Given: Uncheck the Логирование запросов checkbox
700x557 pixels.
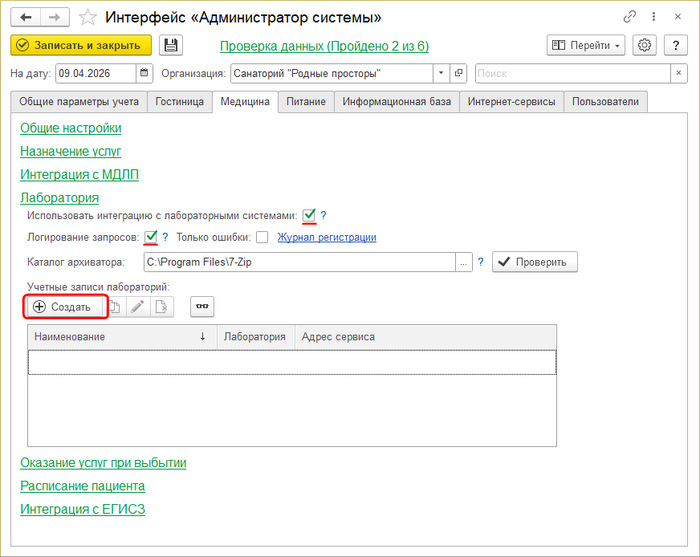Looking at the screenshot, I should point(151,237).
